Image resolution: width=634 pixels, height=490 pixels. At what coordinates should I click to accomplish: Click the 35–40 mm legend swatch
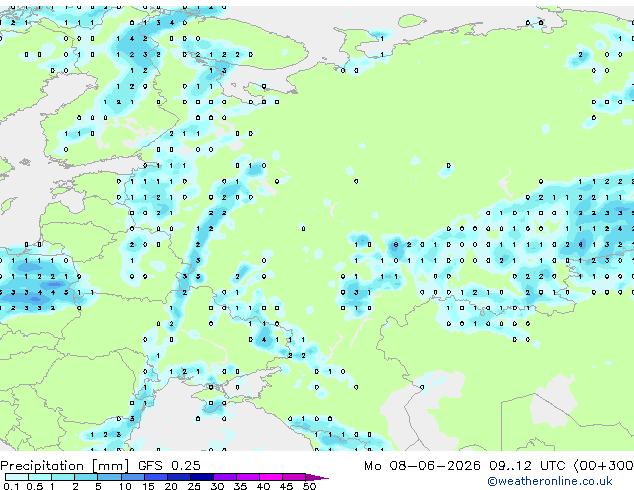[x=248, y=477]
